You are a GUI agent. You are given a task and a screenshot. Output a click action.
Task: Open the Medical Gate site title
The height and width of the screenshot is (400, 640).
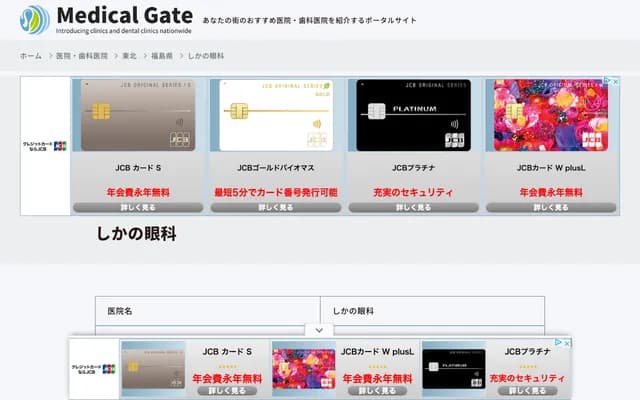click(125, 16)
